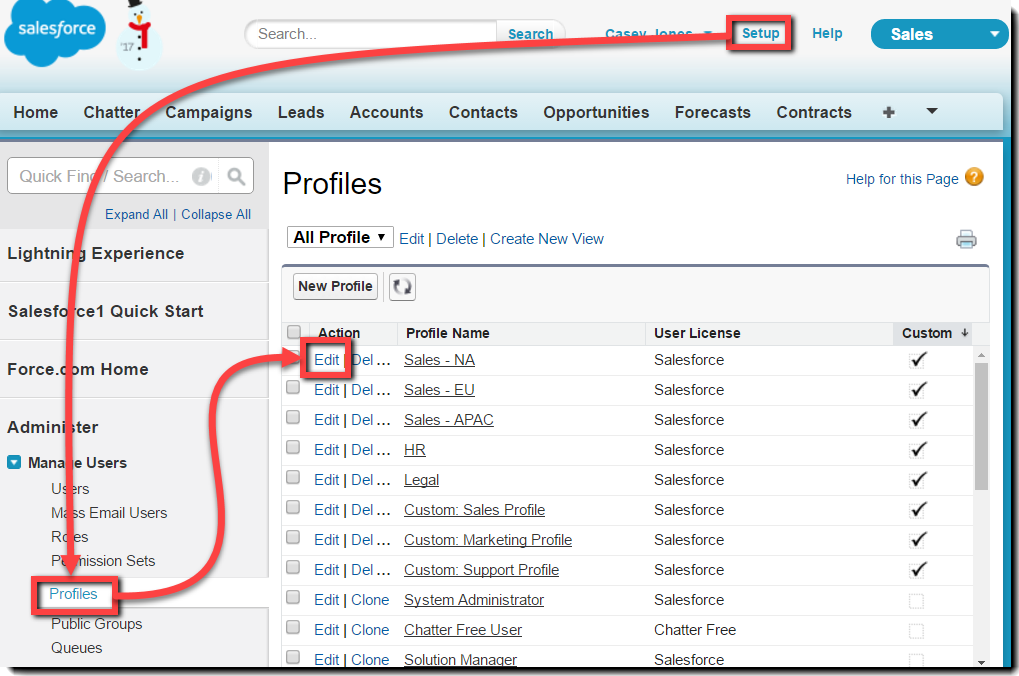1019x676 pixels.
Task: Click the plus icon to add a tab
Action: [x=888, y=112]
